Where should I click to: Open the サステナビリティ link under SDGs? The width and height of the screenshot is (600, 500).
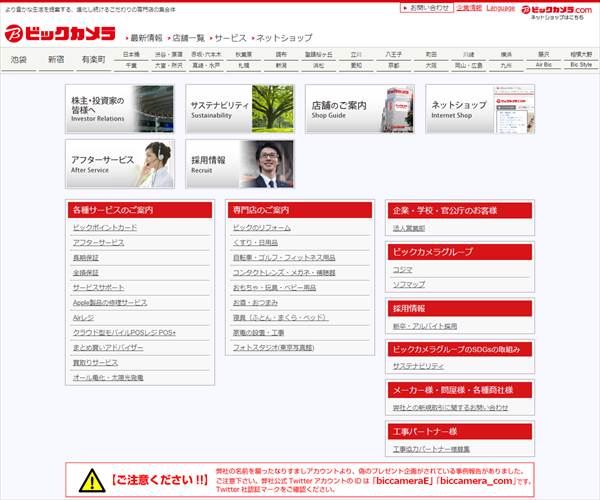click(418, 366)
